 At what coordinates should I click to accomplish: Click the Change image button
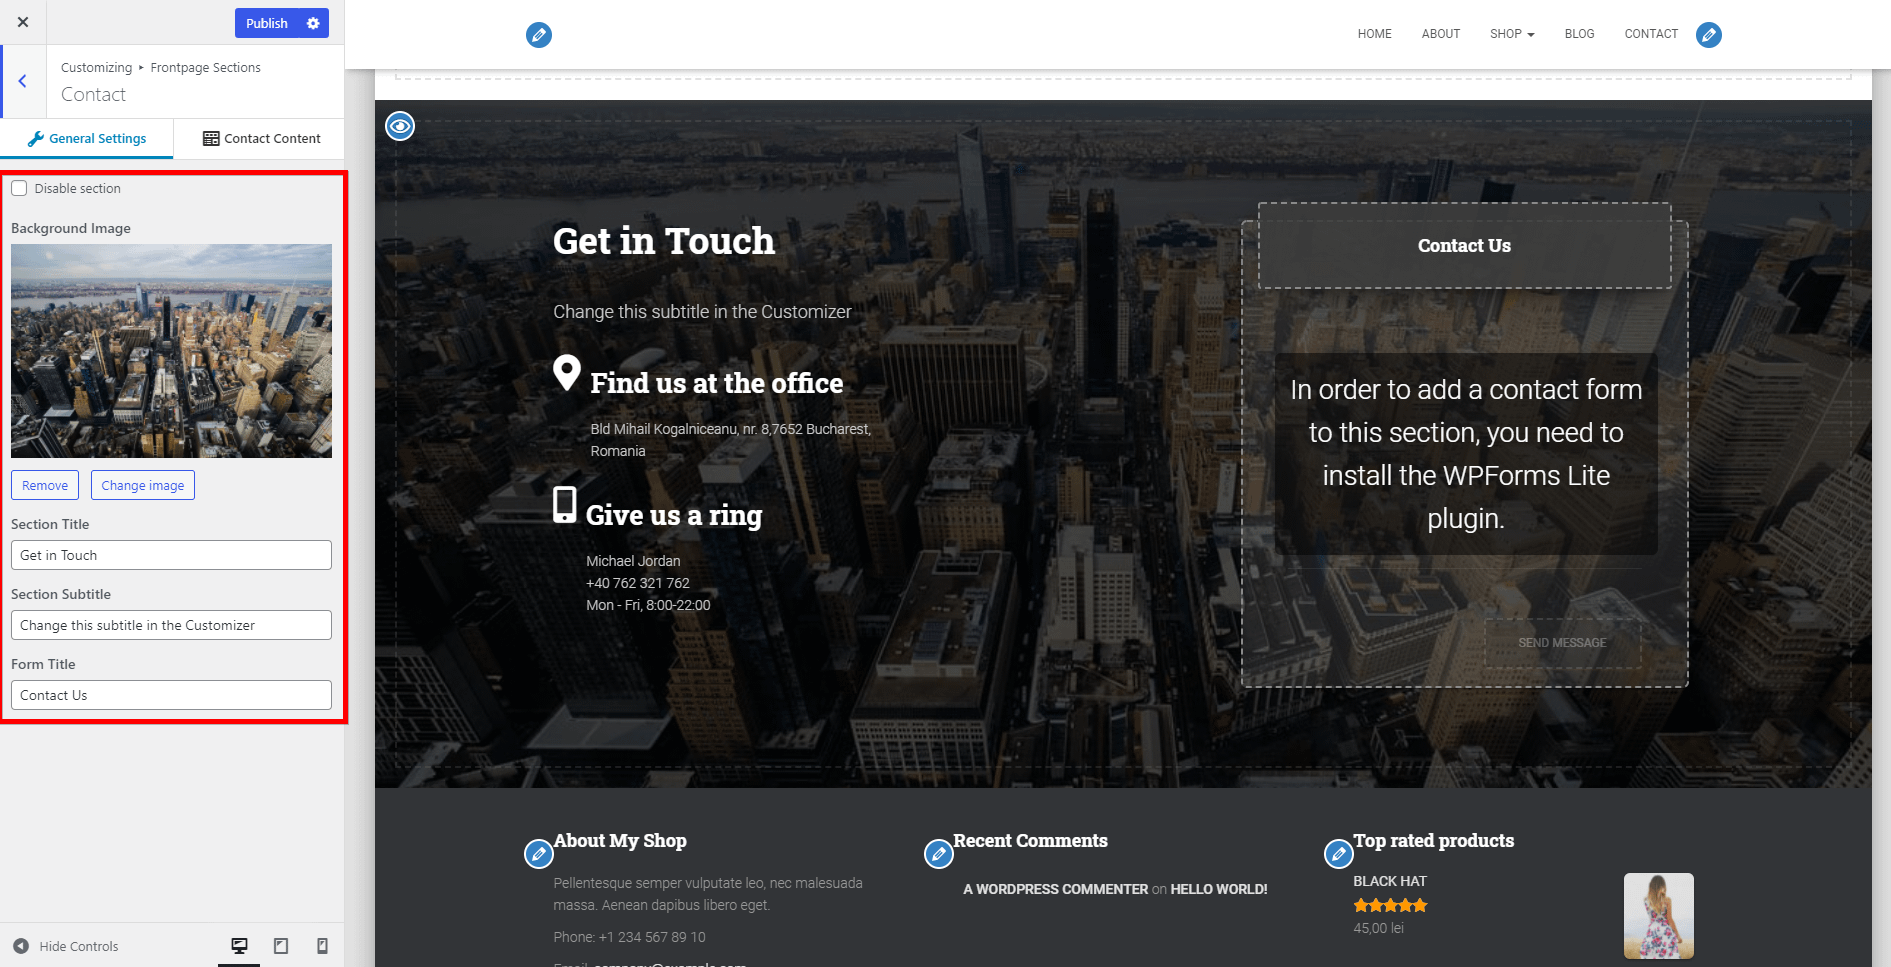[x=143, y=485]
